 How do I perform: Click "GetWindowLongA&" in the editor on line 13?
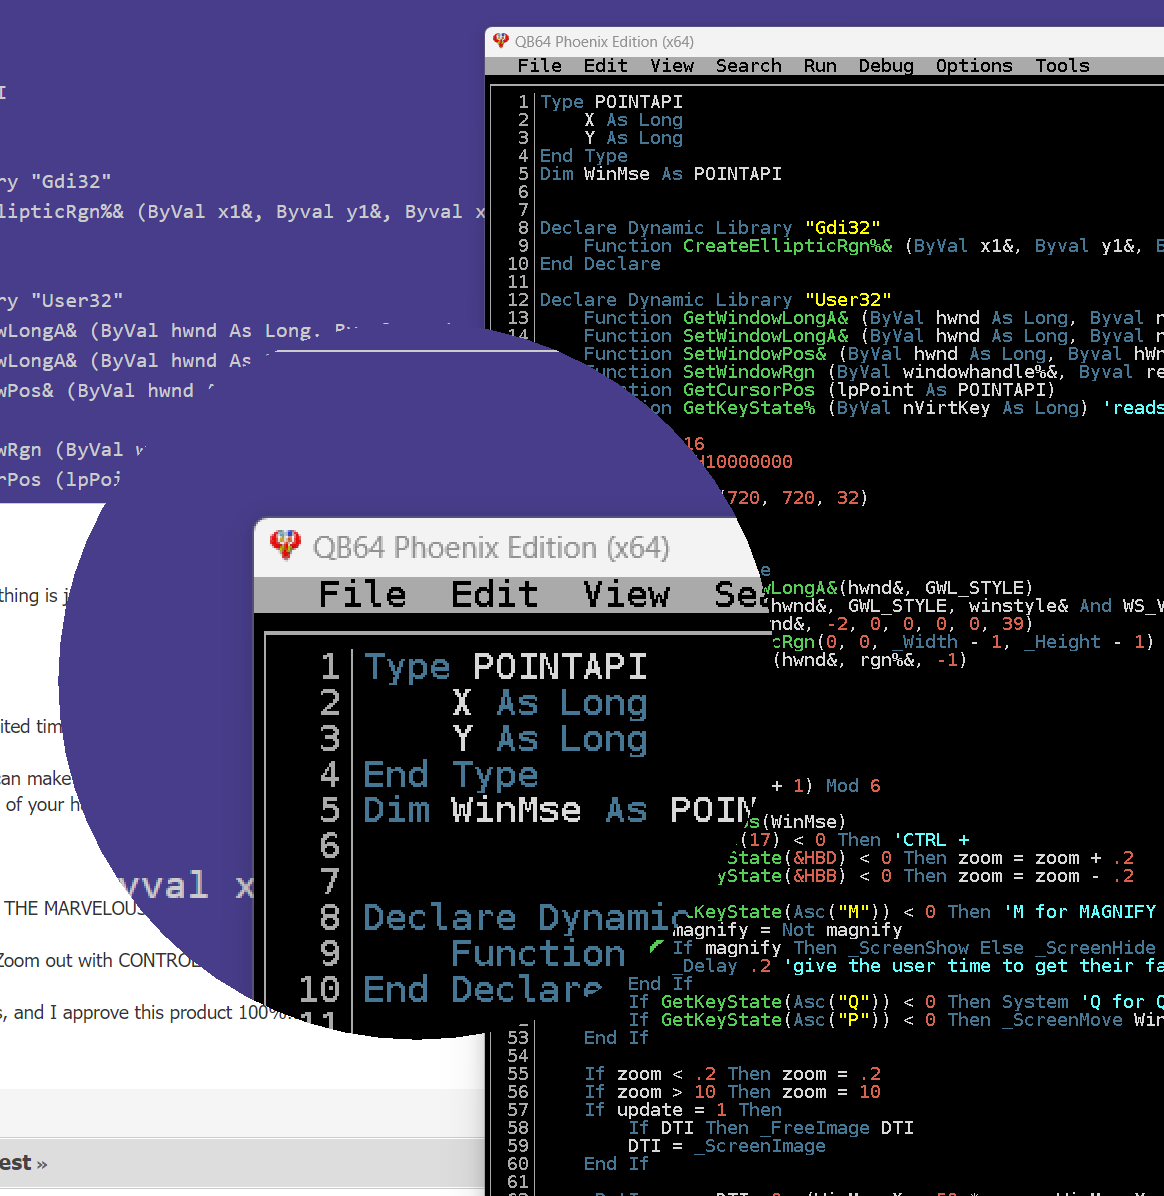click(765, 318)
